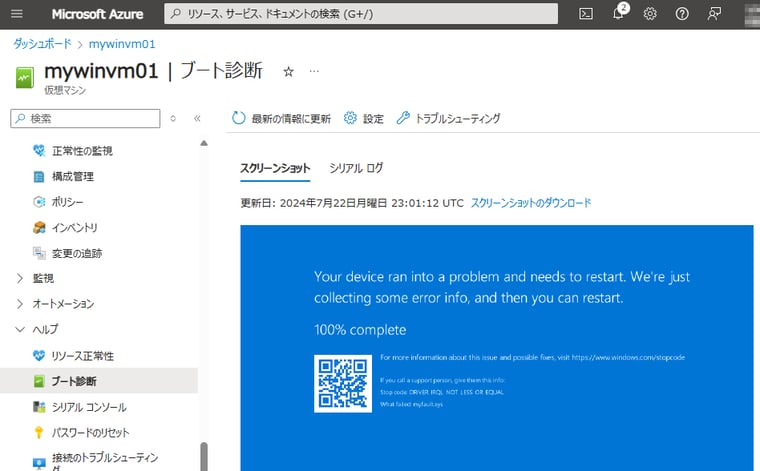This screenshot has height=471, width=760.
Task: Click the icon beside 変更の追跡
Action: pyautogui.click(x=39, y=253)
